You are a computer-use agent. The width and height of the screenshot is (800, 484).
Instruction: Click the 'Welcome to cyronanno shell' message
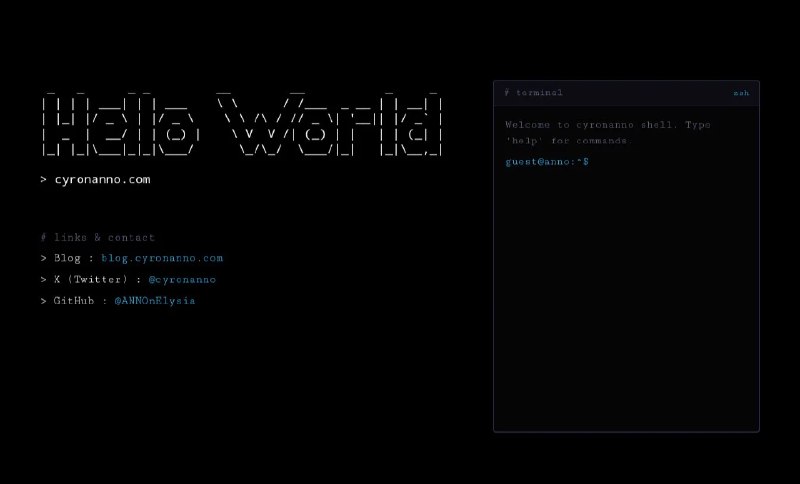[608, 133]
